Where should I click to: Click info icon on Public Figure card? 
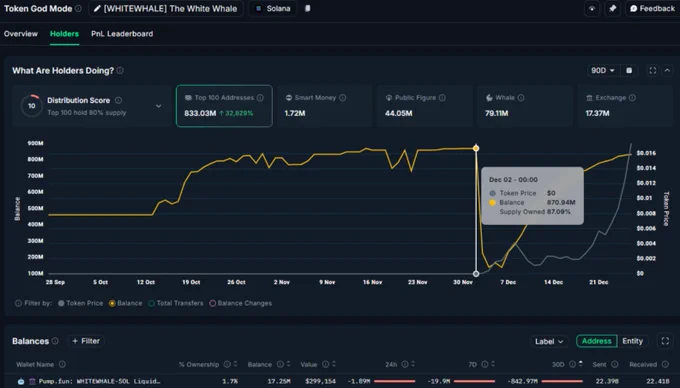[442, 98]
